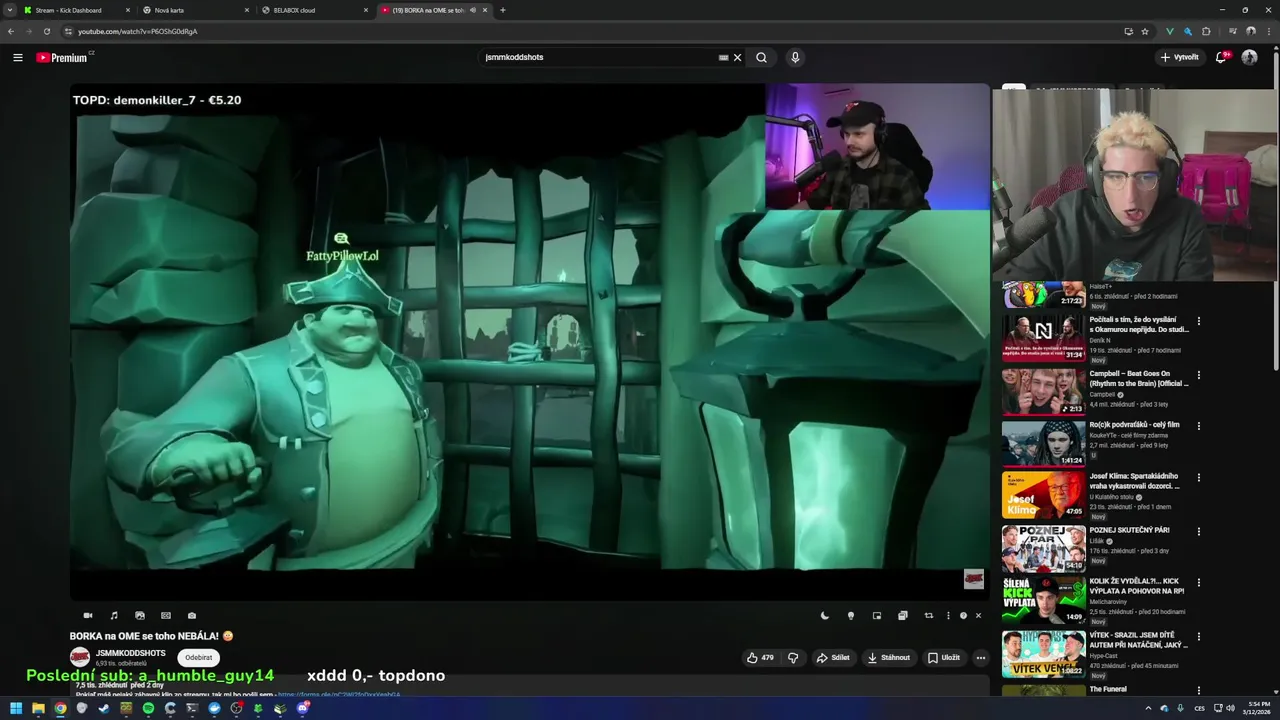Screen dimensions: 1280x720
Task: Click the picture icon below player
Action: [x=140, y=615]
